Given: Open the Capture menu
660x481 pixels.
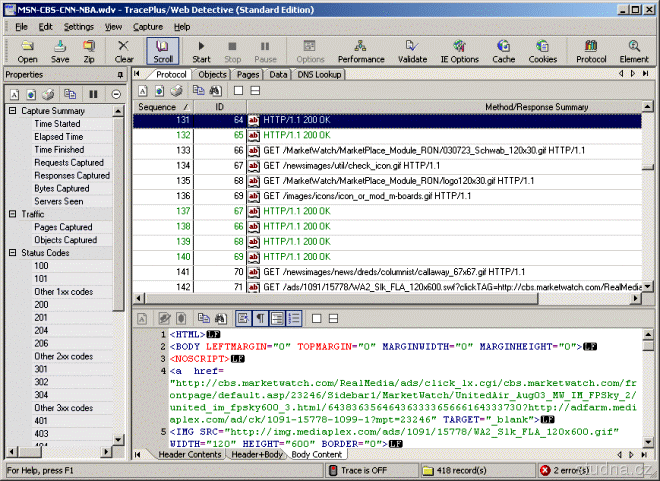Looking at the screenshot, I should click(148, 26).
